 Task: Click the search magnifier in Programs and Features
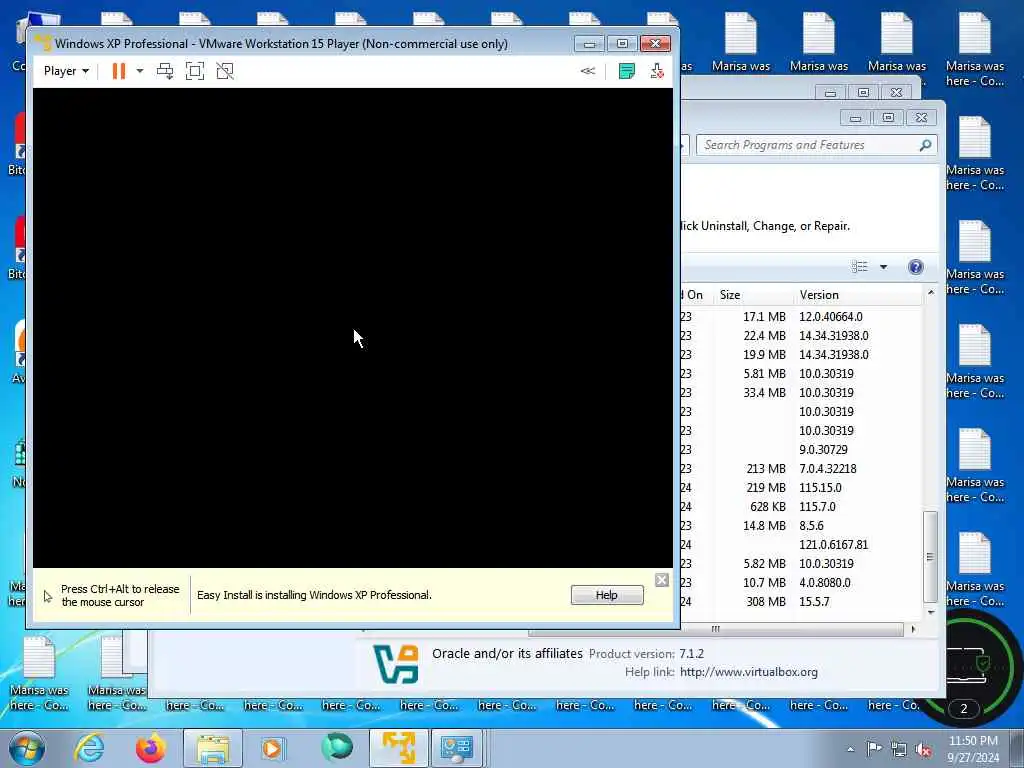[x=925, y=145]
